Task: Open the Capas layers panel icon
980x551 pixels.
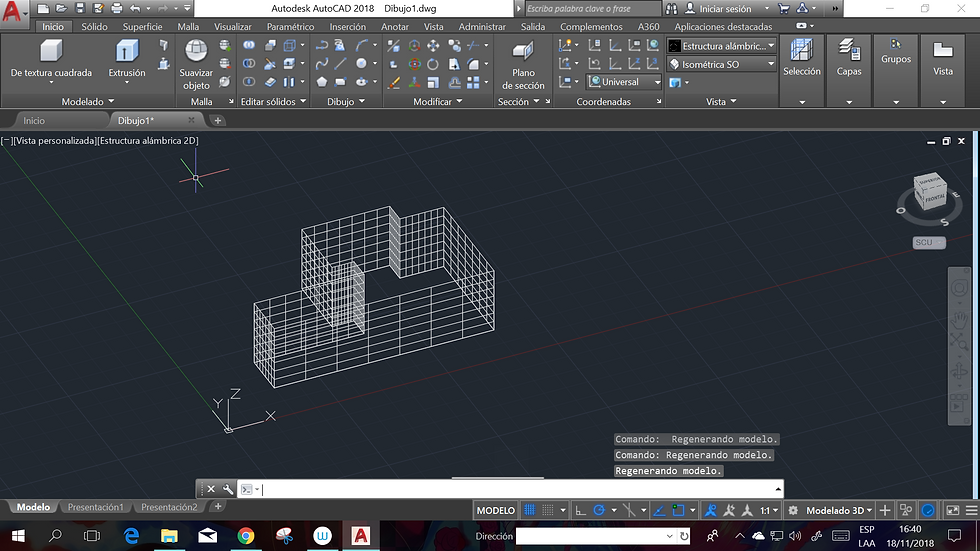Action: pyautogui.click(x=849, y=52)
